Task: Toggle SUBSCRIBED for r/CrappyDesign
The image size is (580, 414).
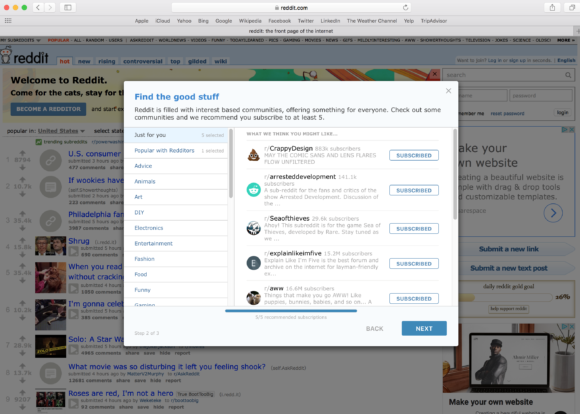Action: pyautogui.click(x=414, y=155)
